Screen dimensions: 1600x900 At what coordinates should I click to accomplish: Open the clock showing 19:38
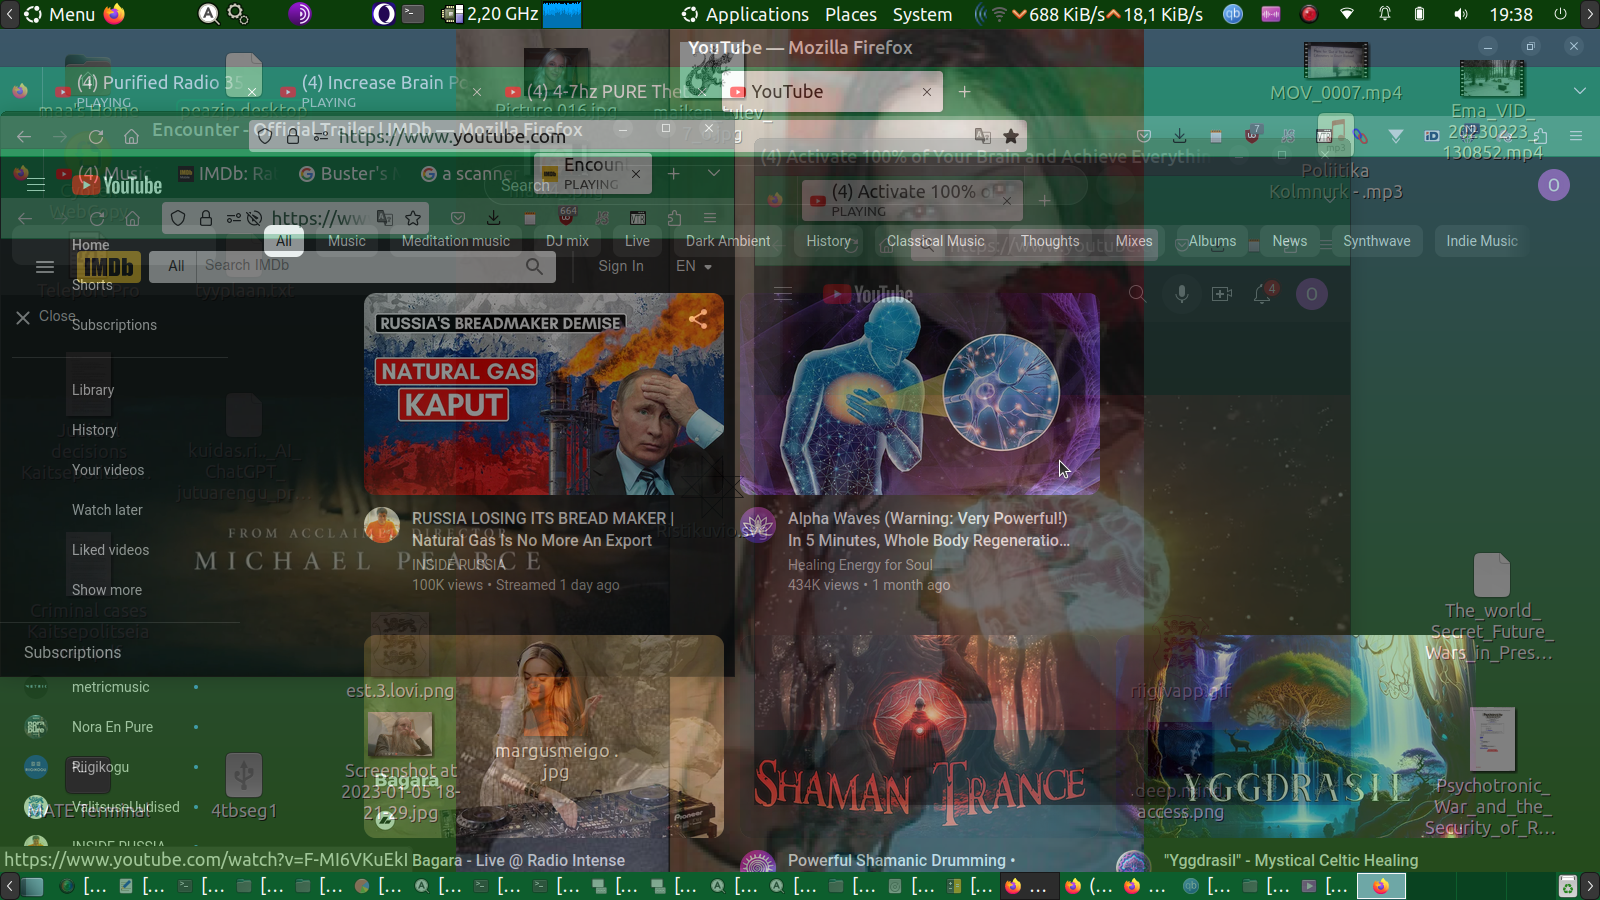click(1511, 14)
